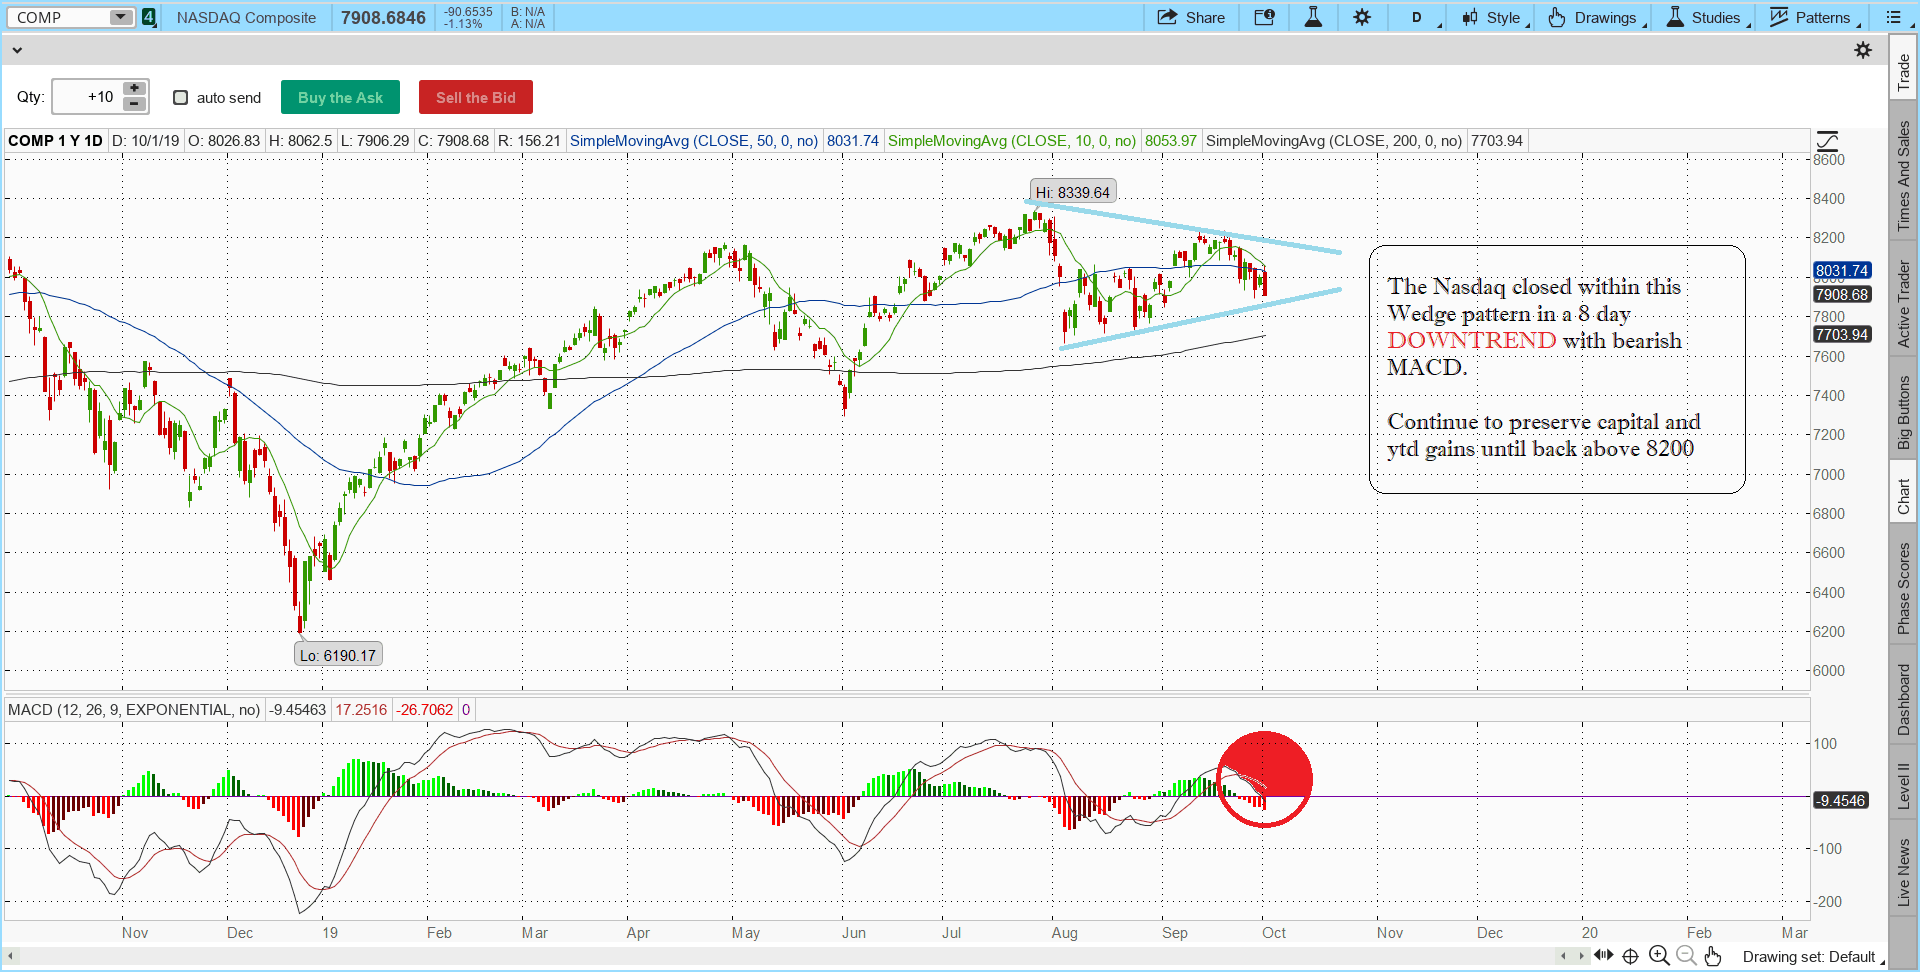The width and height of the screenshot is (1920, 972).
Task: Decrease quantity with minus stepper
Action: pos(134,104)
